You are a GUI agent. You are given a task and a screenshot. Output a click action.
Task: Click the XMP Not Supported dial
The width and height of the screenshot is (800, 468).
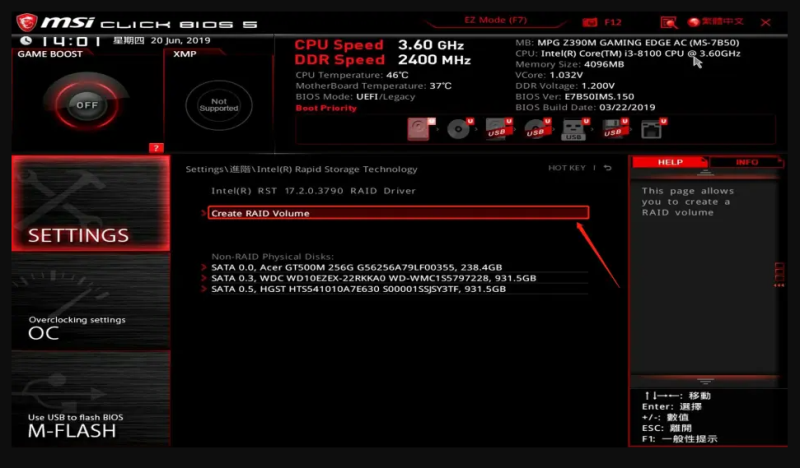click(x=219, y=105)
